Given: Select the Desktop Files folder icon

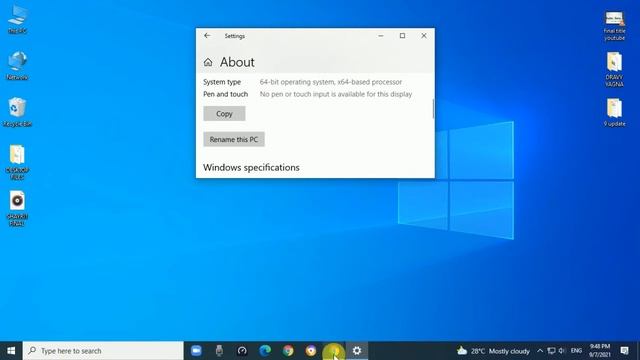Looking at the screenshot, I should pyautogui.click(x=17, y=162).
